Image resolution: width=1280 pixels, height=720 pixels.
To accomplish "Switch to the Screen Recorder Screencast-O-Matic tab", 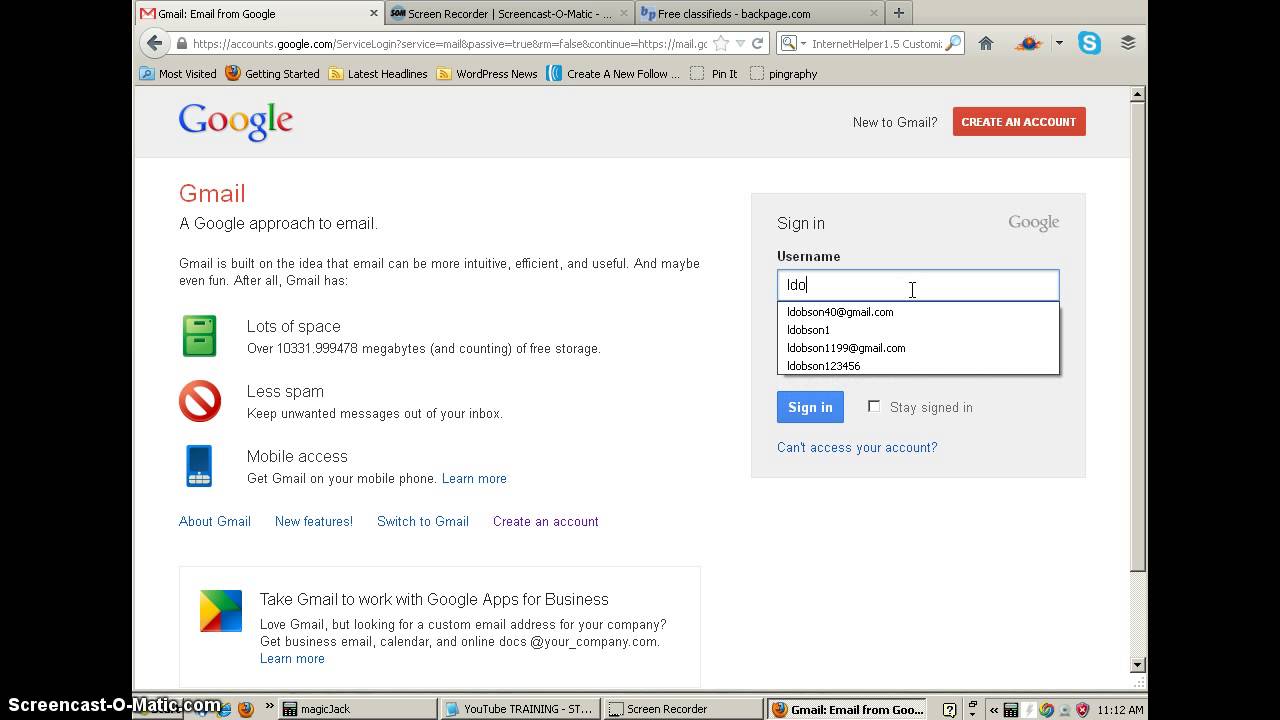I will pos(509,13).
